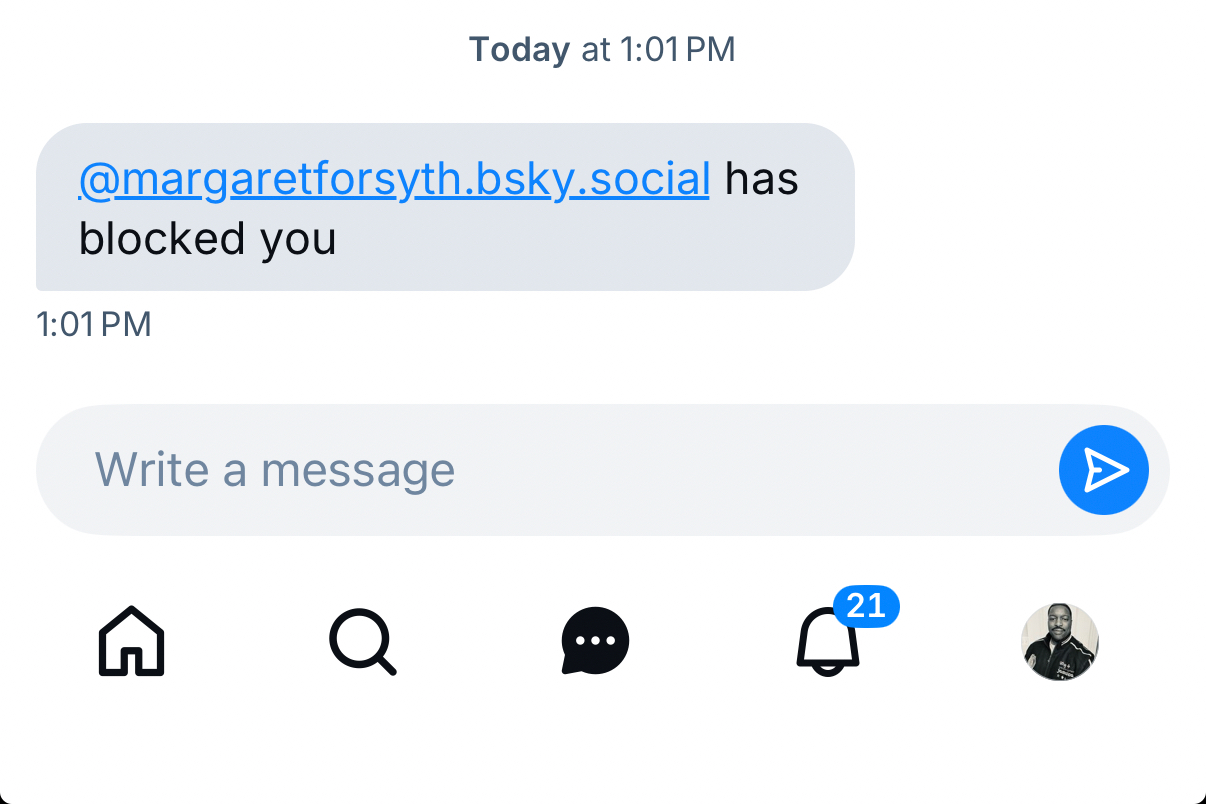Click the white paper-plane arrow glyph

pos(1105,470)
